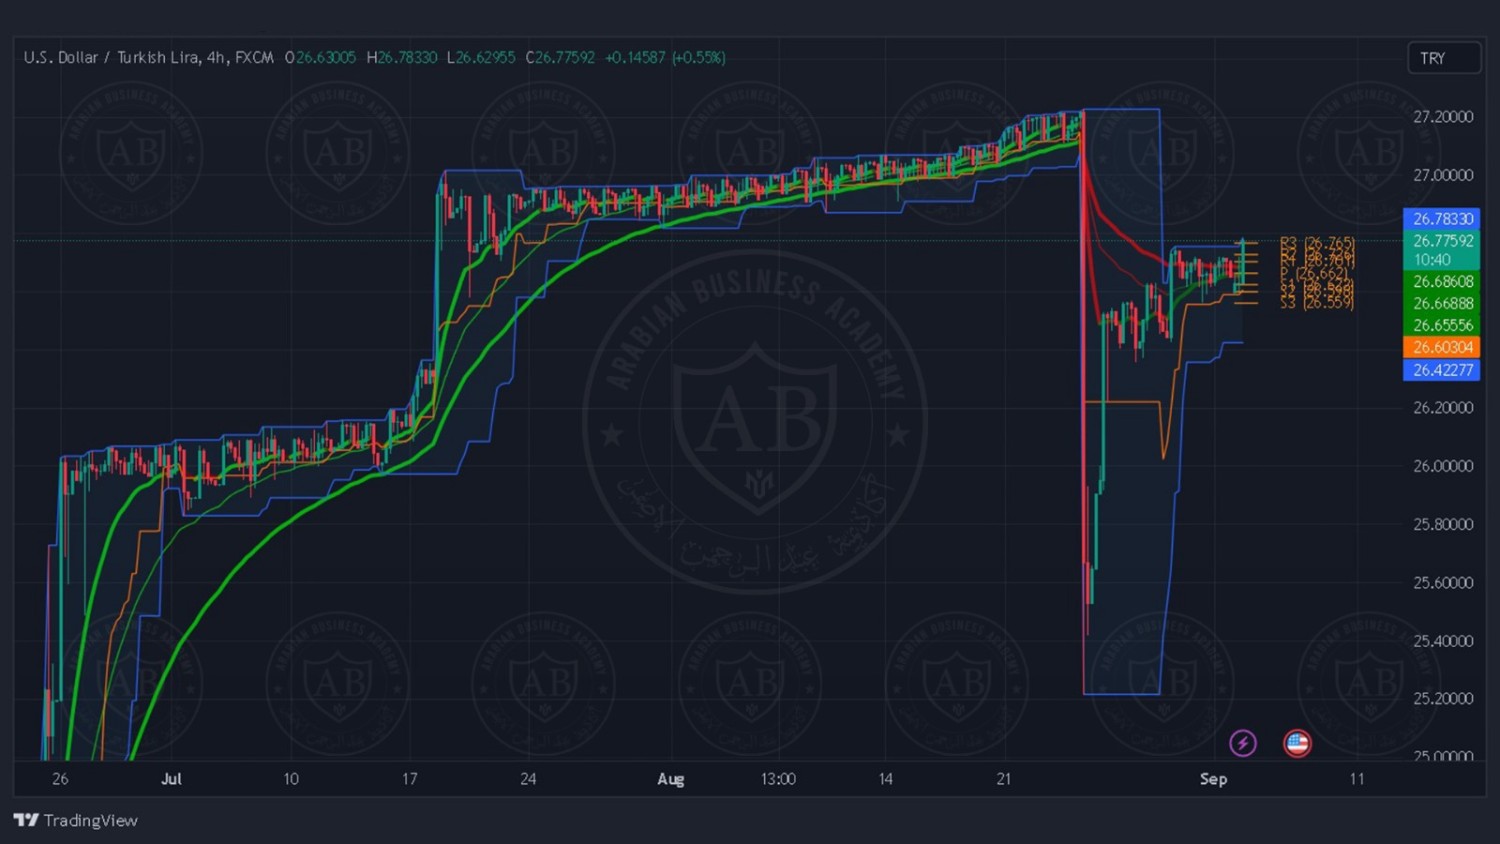Click the 26.20000 price axis label

[x=1443, y=408]
